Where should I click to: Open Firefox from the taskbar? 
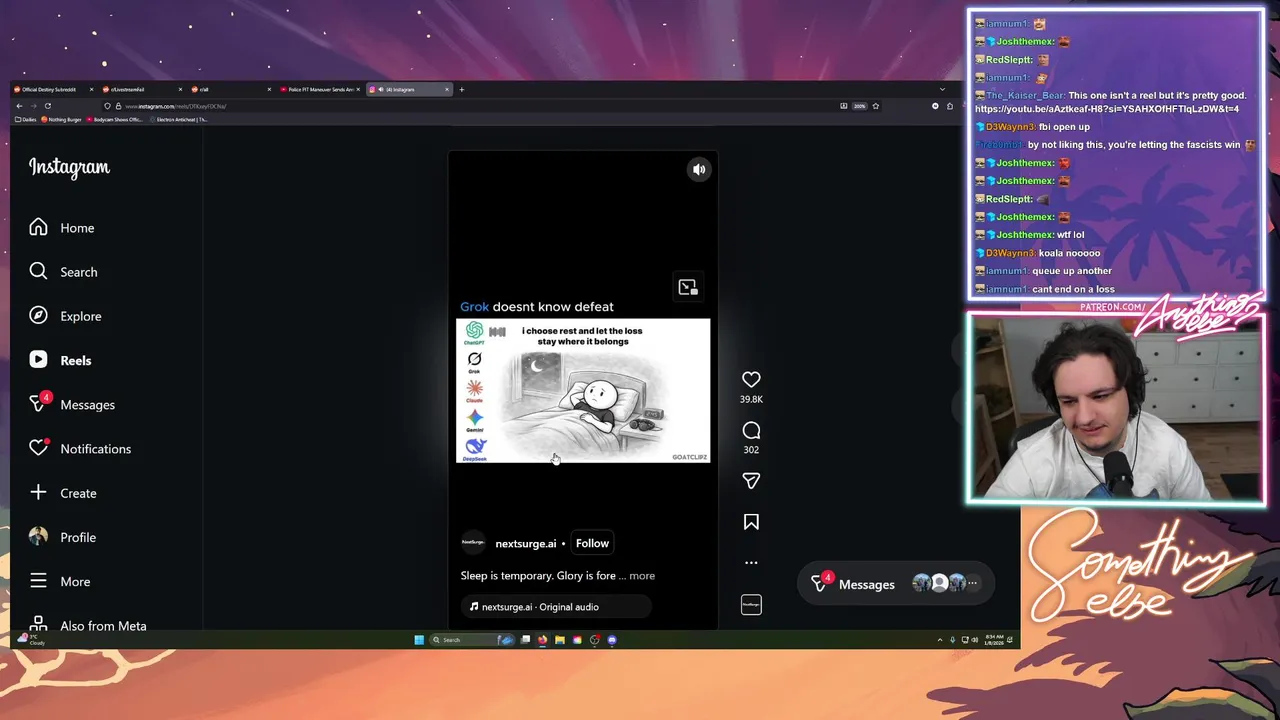coord(543,640)
